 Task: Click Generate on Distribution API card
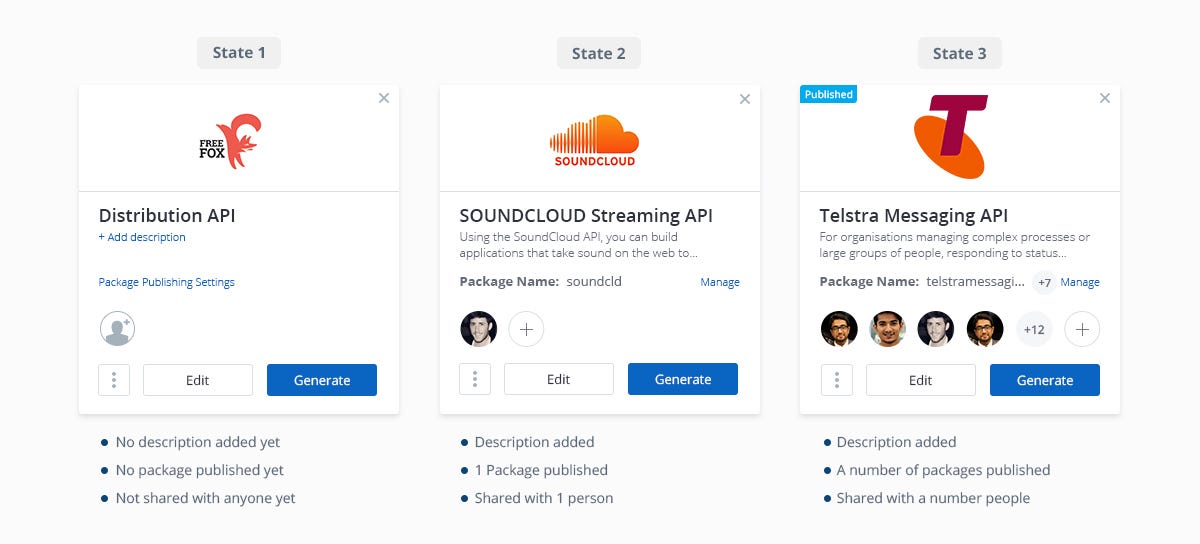(322, 380)
